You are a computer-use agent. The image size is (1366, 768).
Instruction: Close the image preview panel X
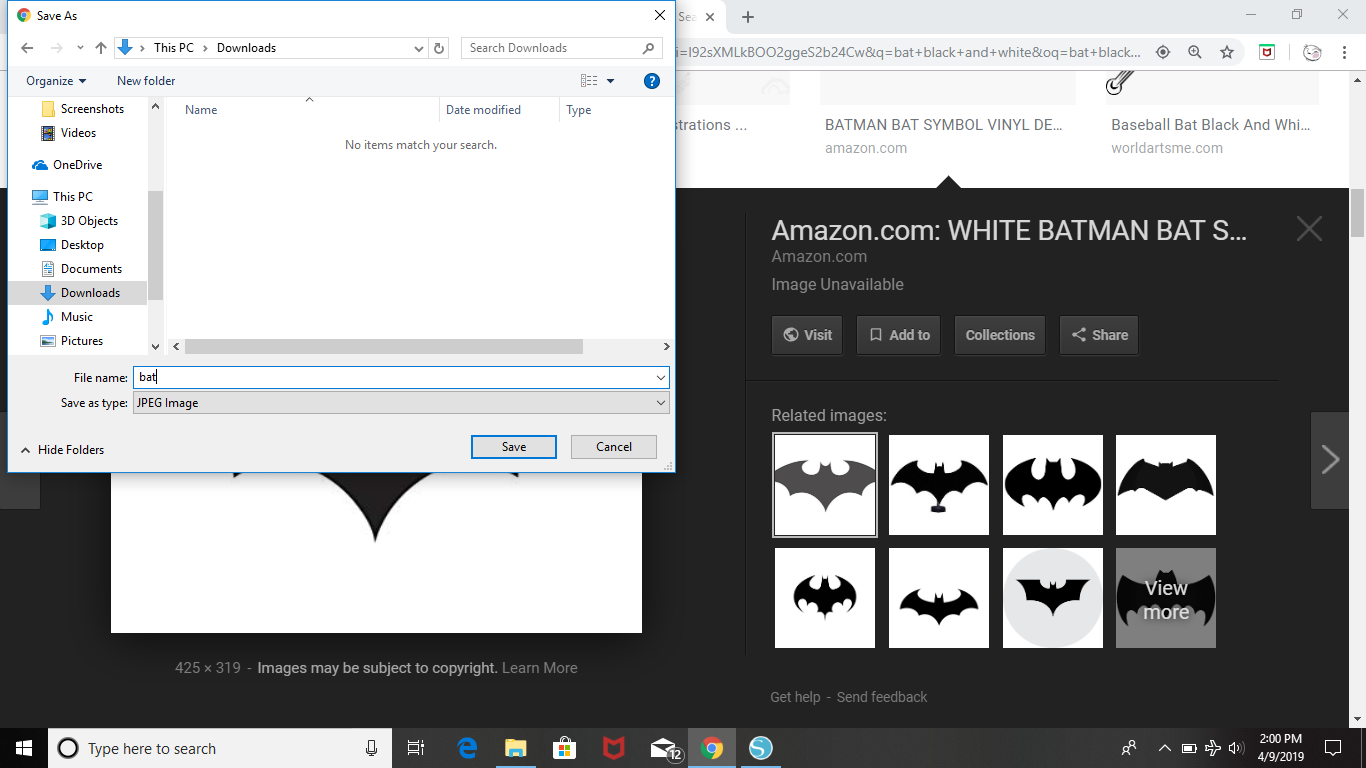click(1309, 229)
